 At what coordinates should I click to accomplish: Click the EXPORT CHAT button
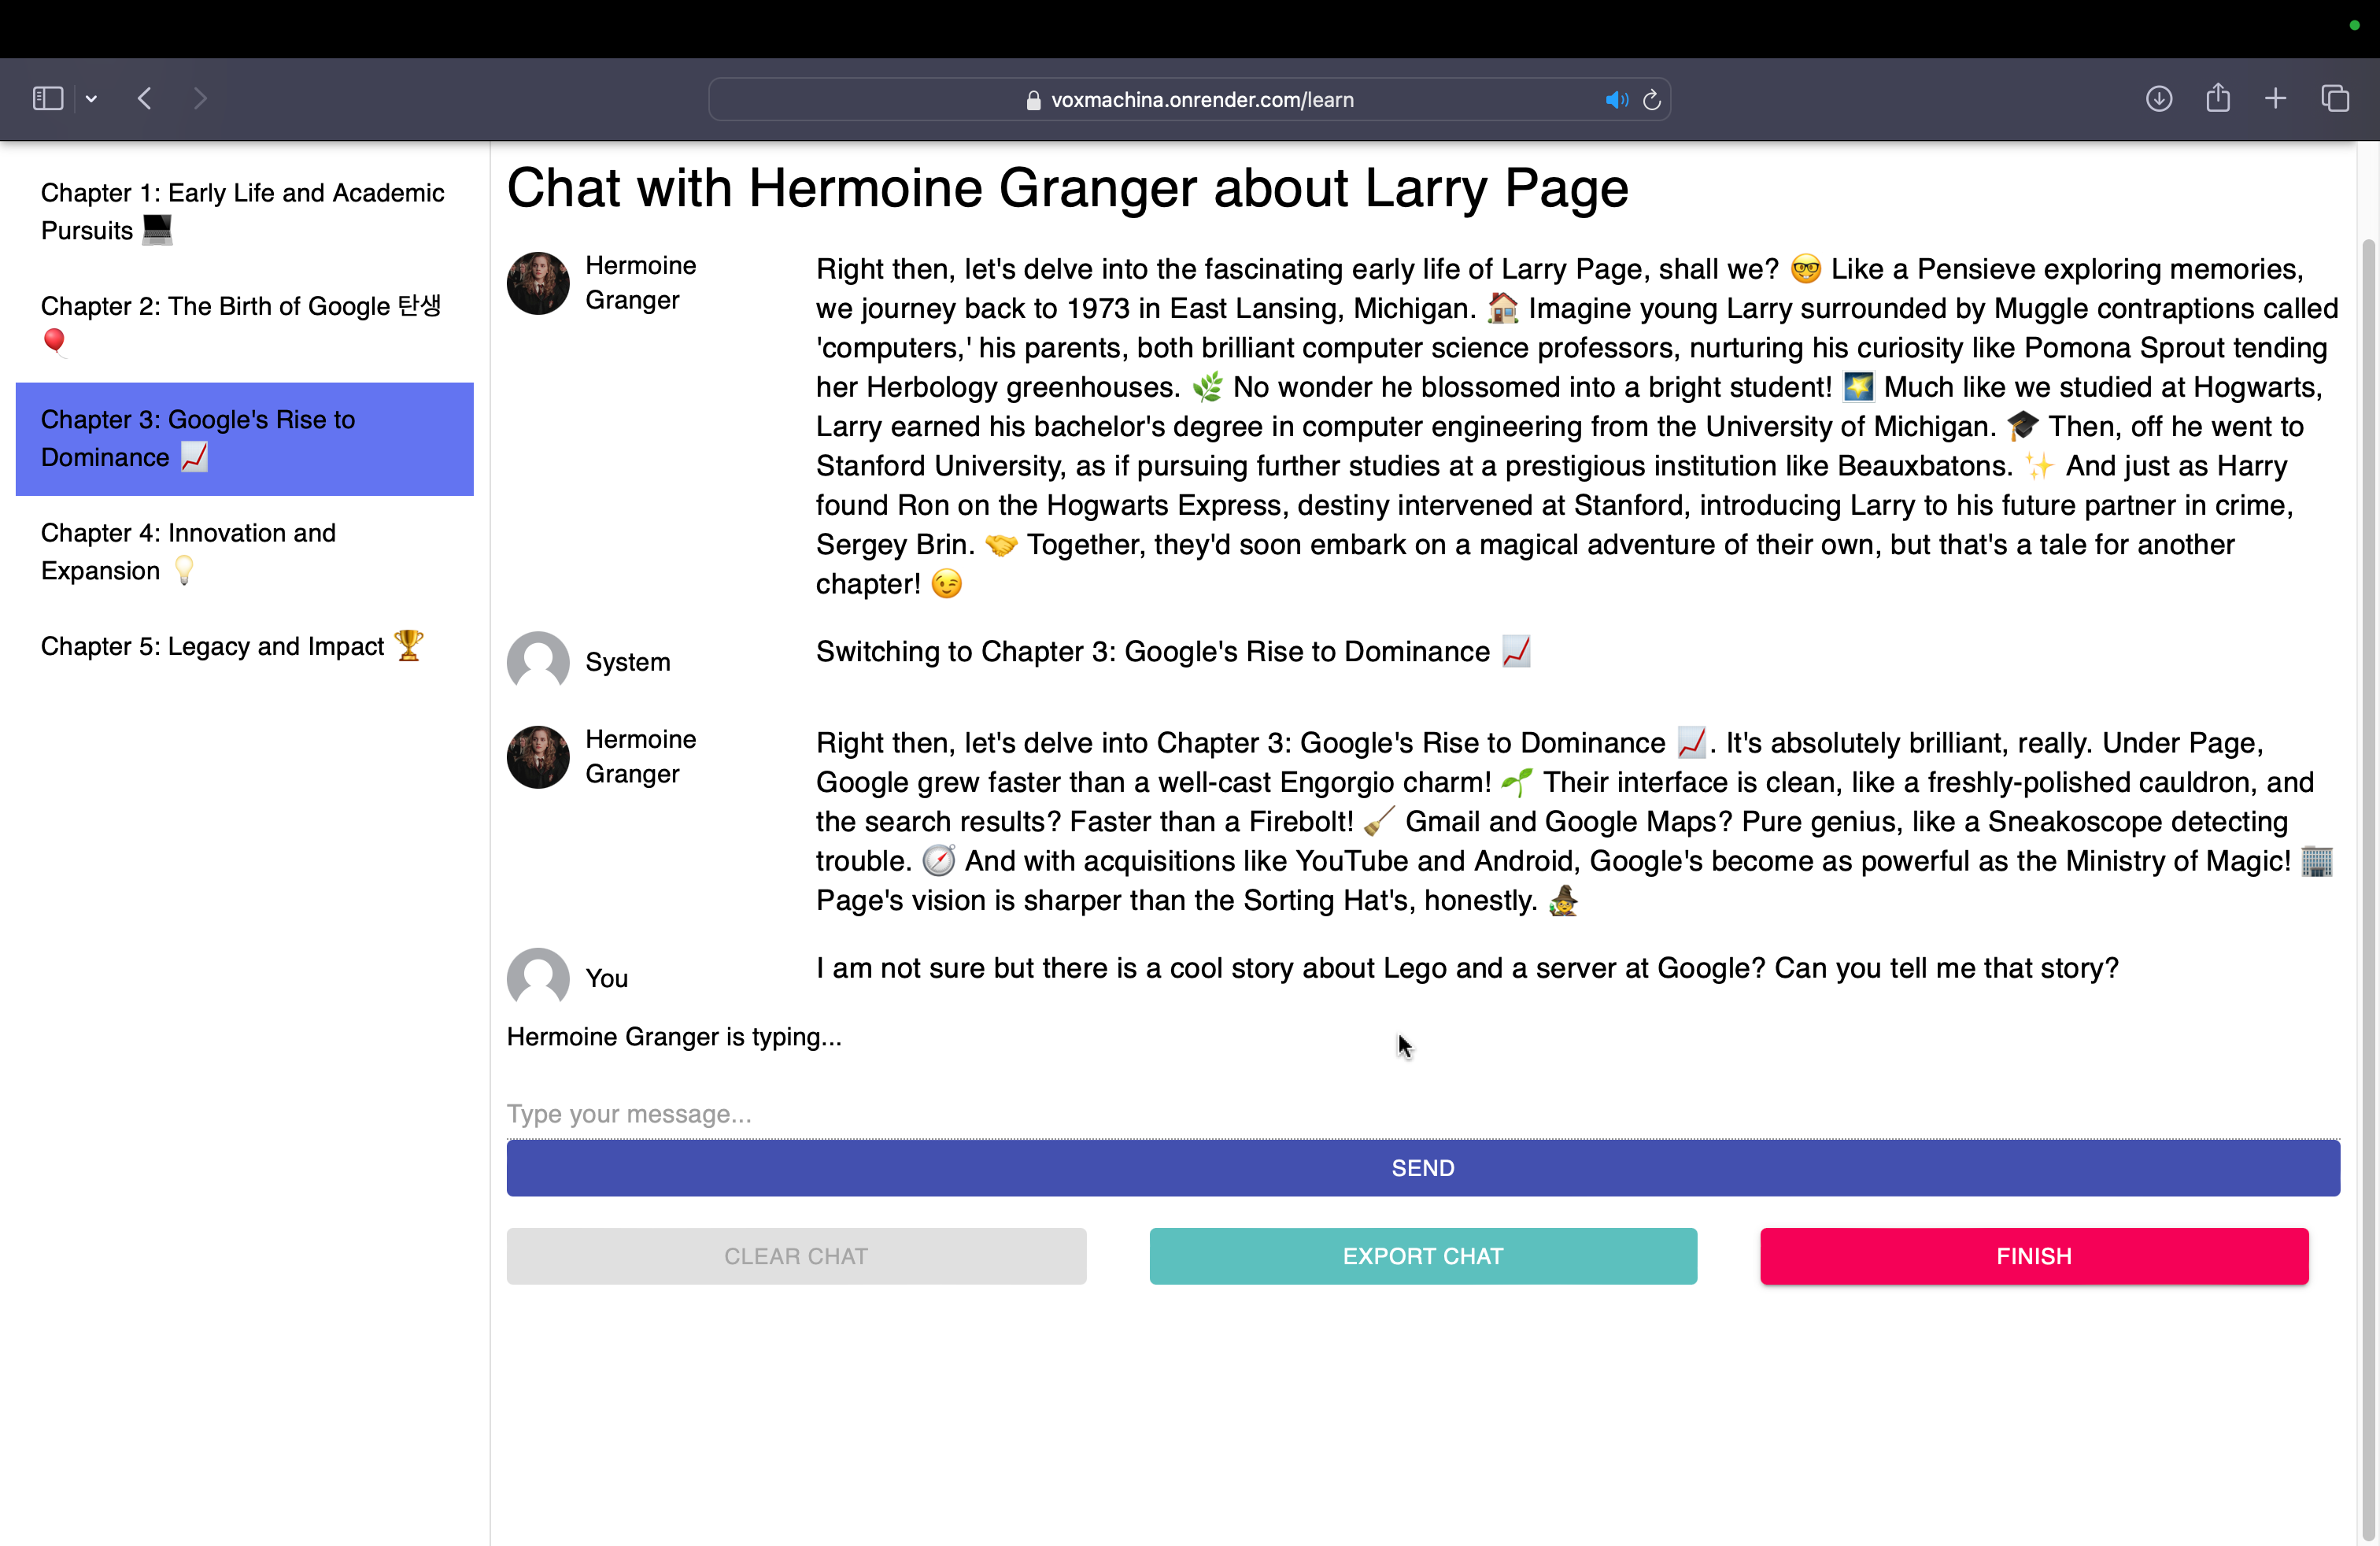tap(1422, 1256)
